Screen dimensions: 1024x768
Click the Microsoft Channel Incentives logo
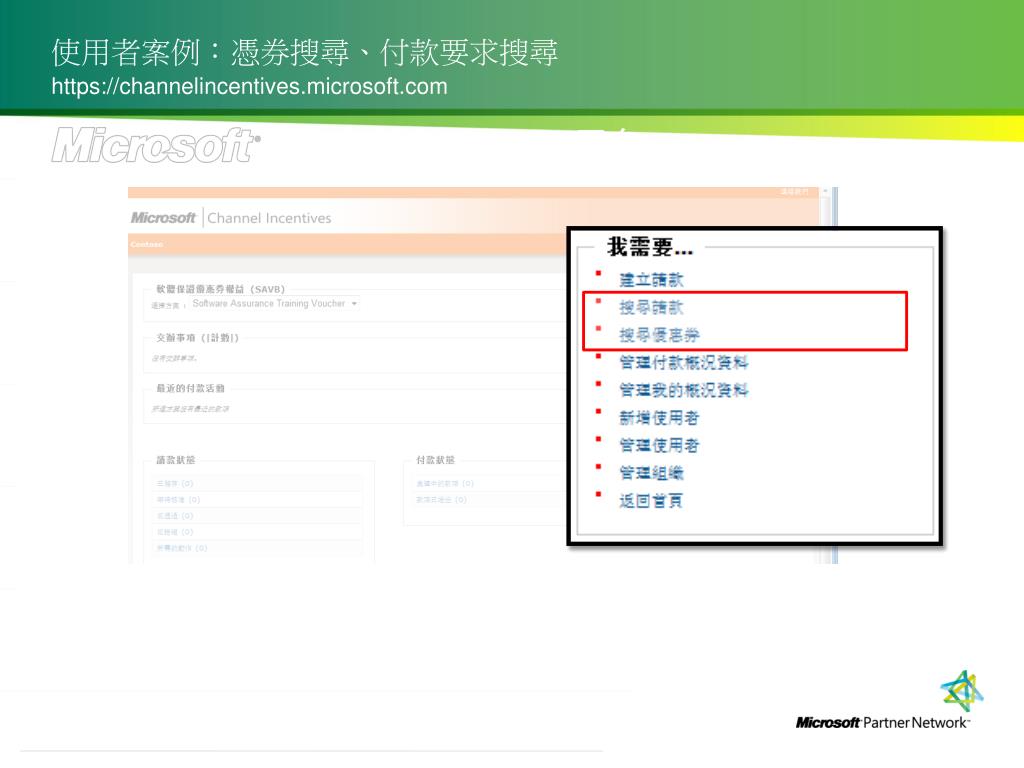tap(231, 217)
